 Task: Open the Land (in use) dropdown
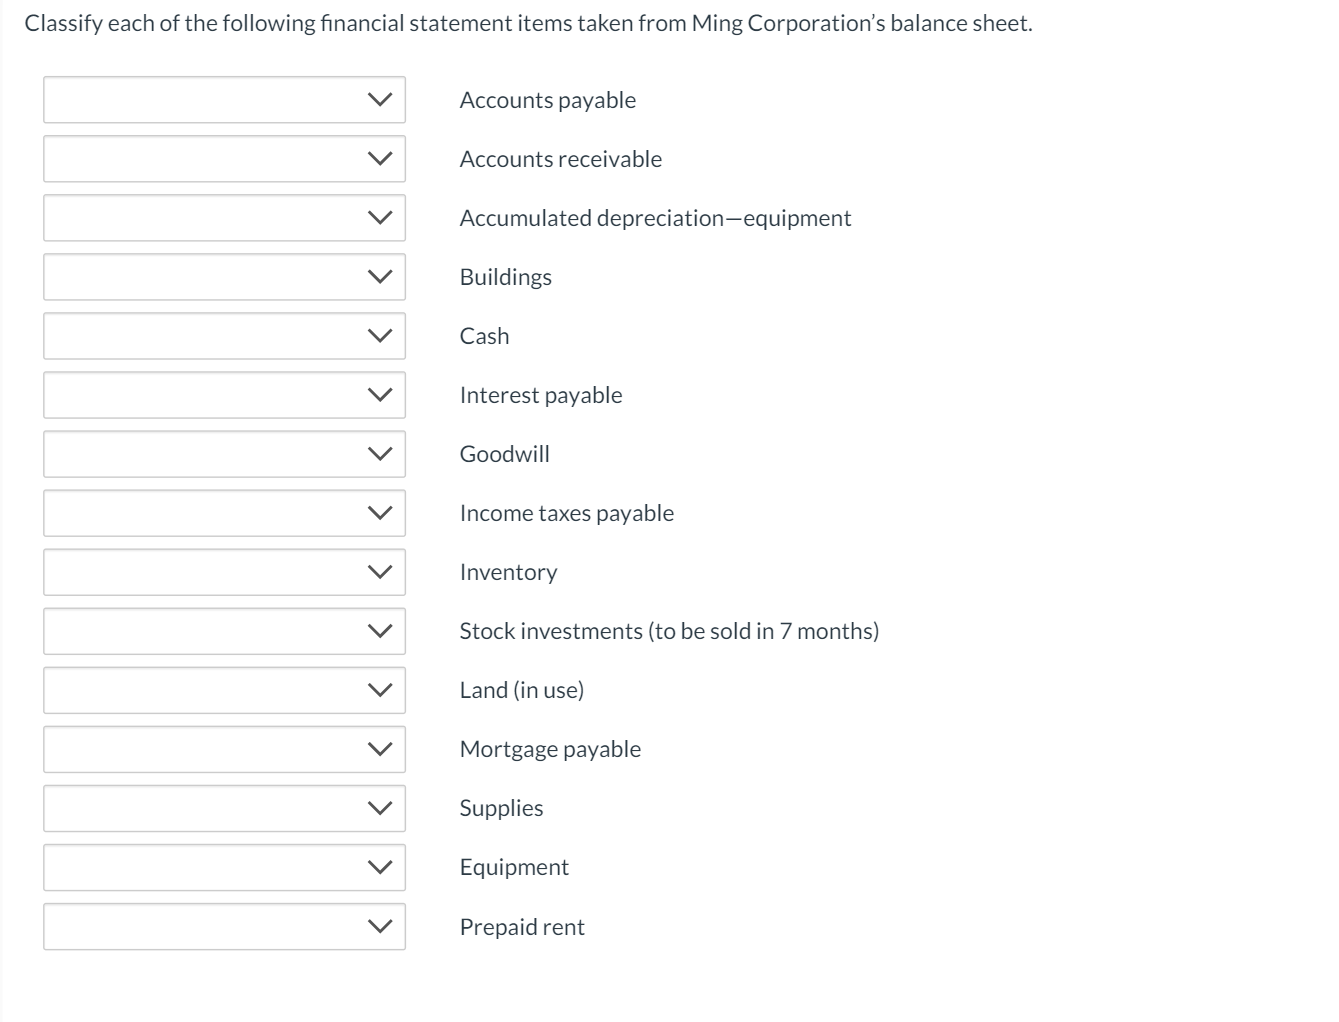click(x=224, y=690)
